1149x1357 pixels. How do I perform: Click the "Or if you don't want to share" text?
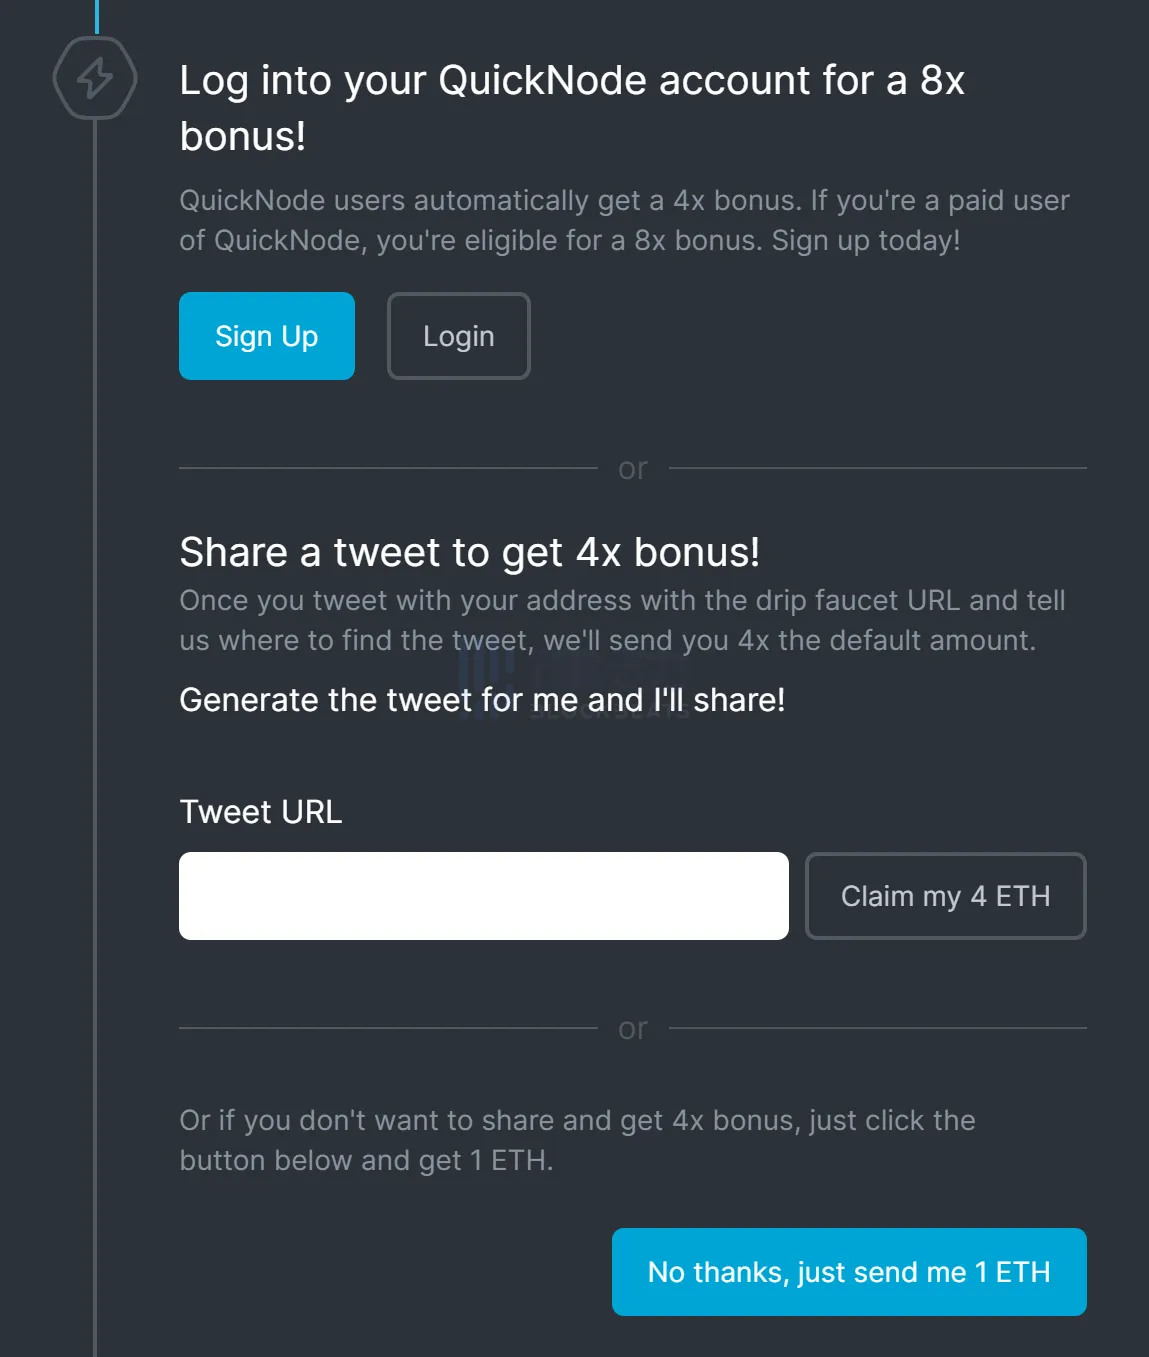(576, 1140)
